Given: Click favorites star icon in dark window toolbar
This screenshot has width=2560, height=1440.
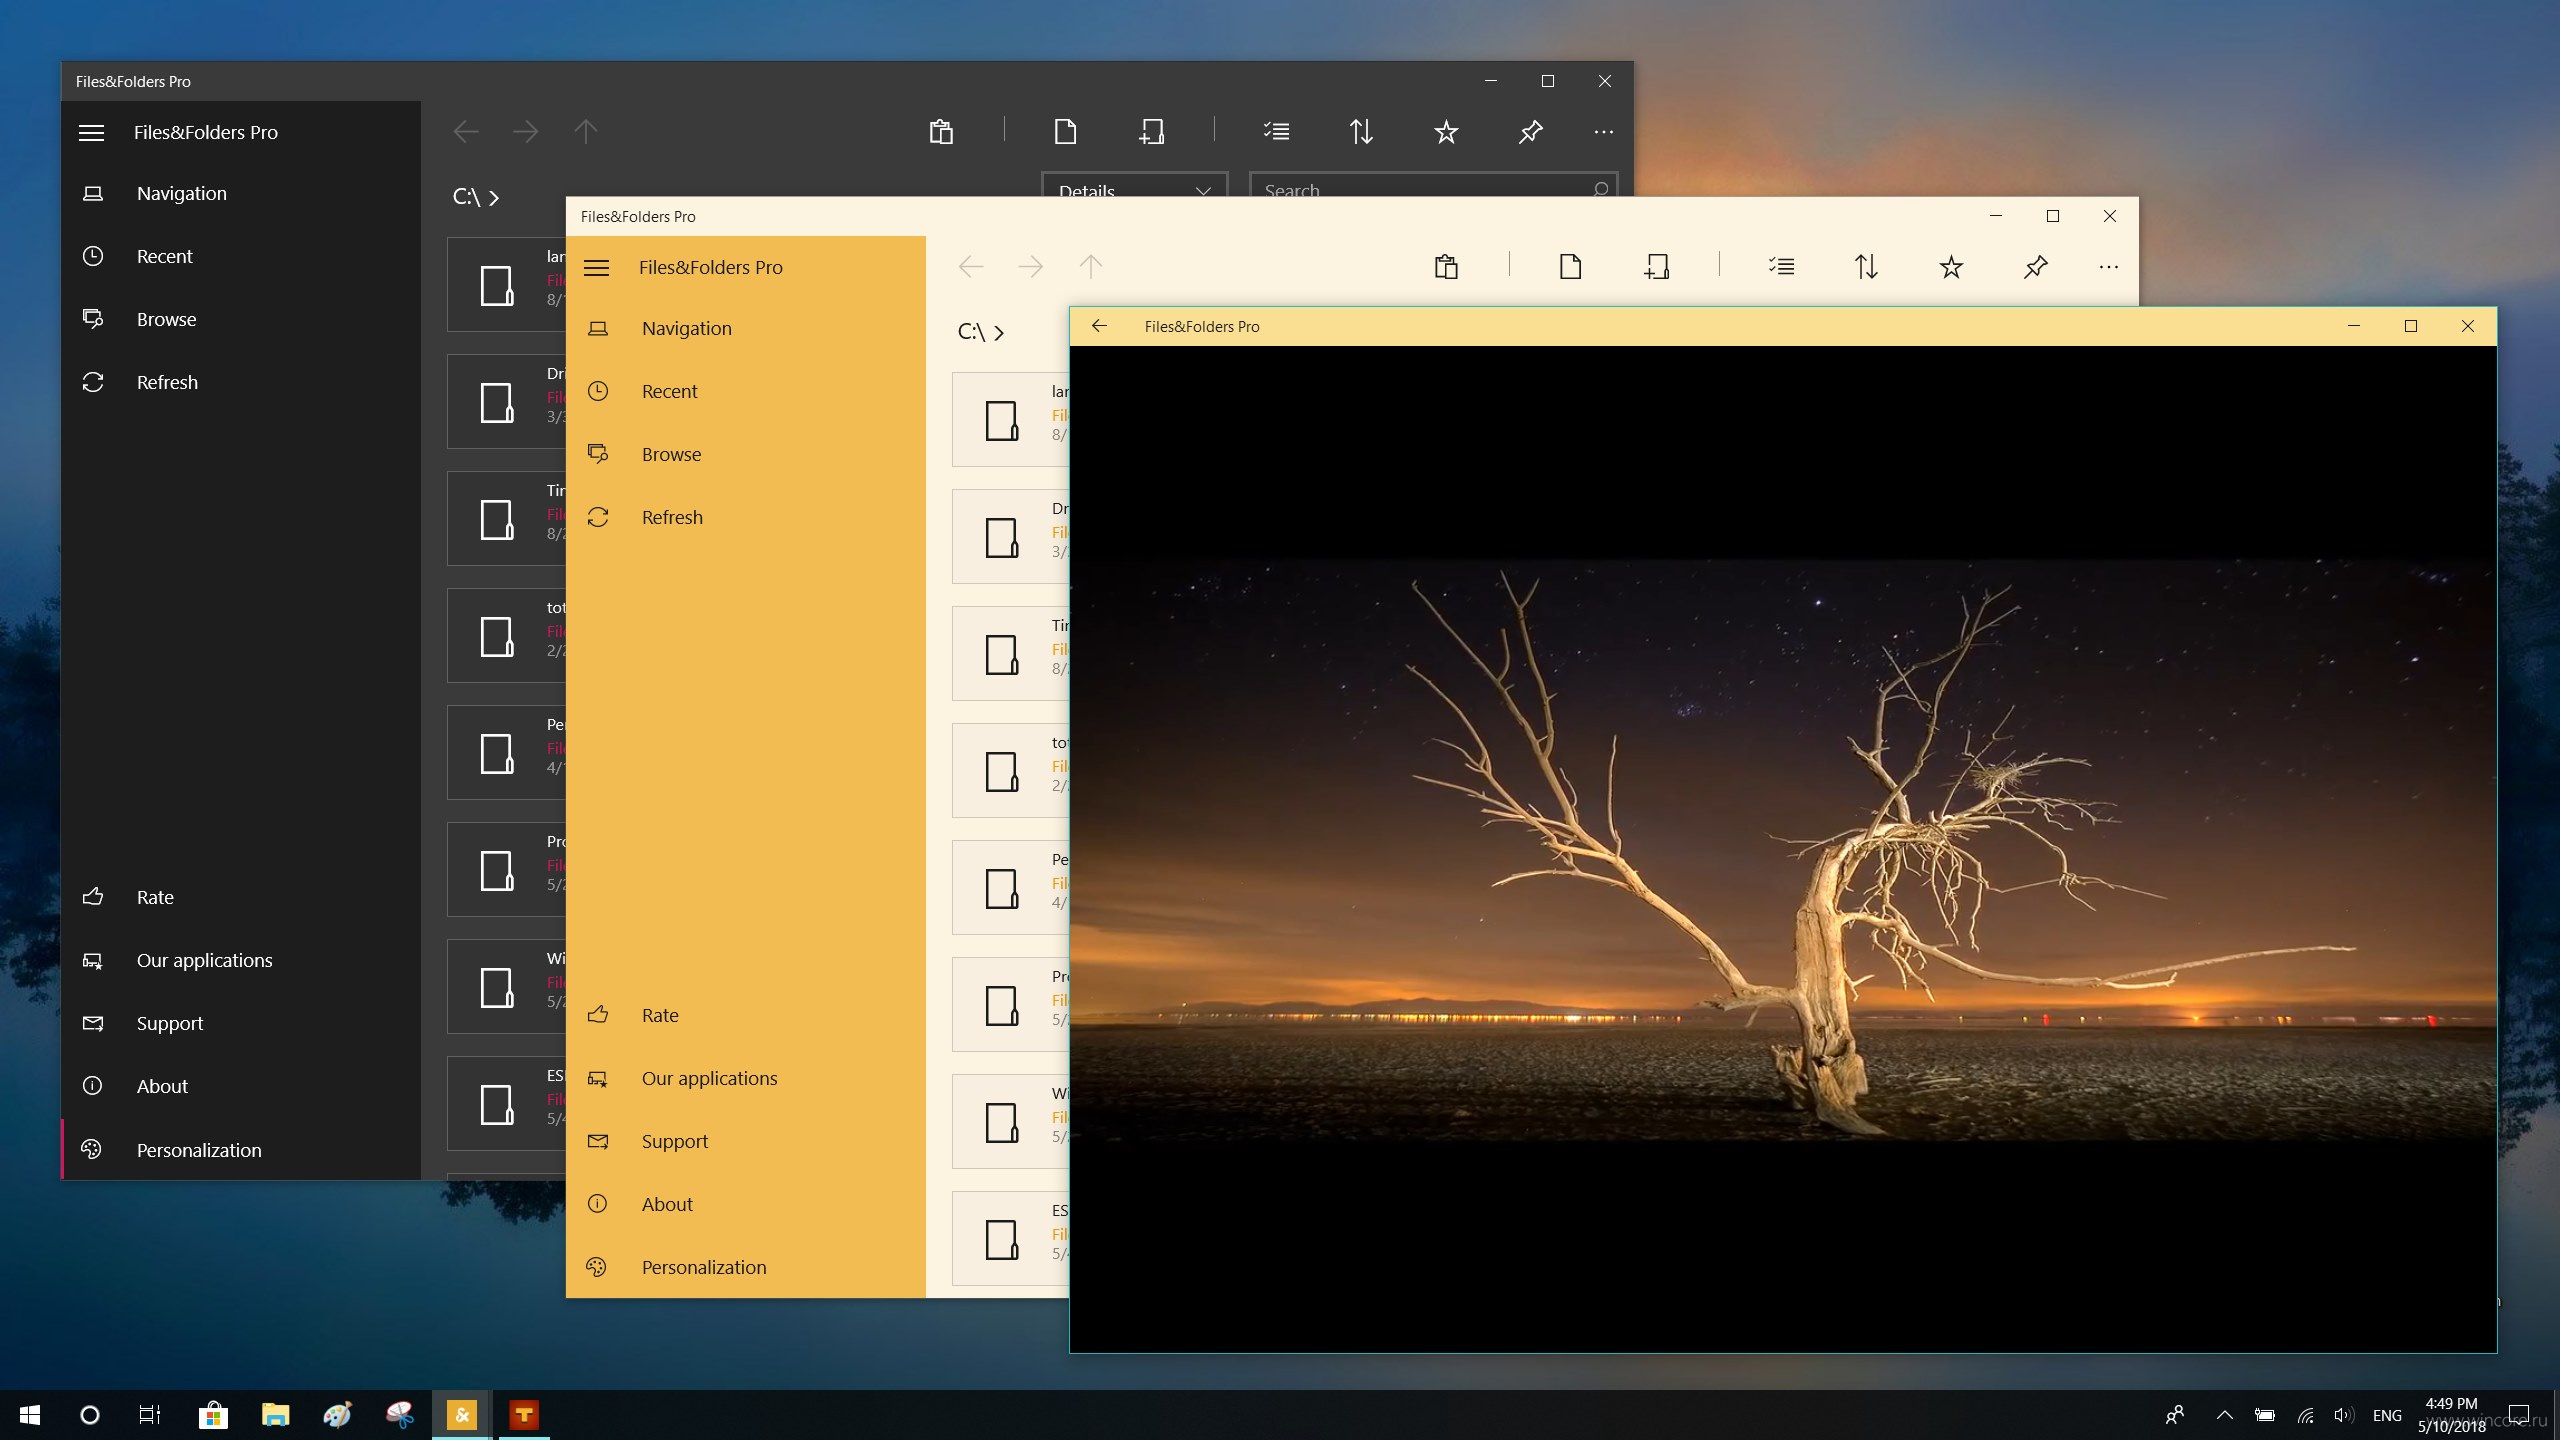Looking at the screenshot, I should click(1446, 131).
